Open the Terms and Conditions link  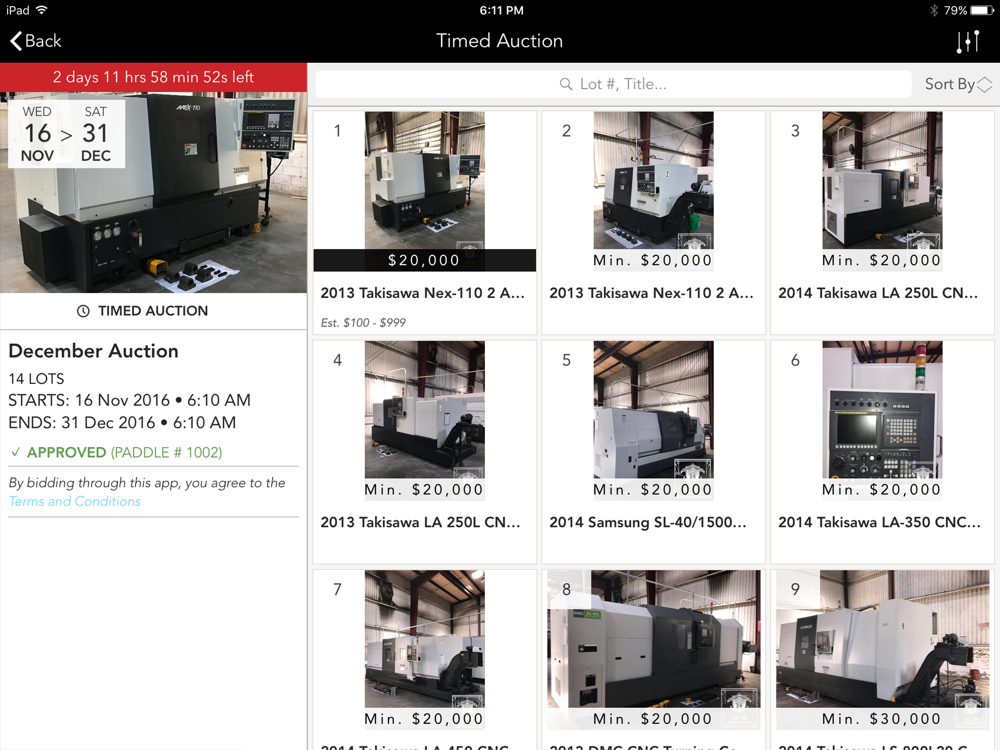pos(75,501)
